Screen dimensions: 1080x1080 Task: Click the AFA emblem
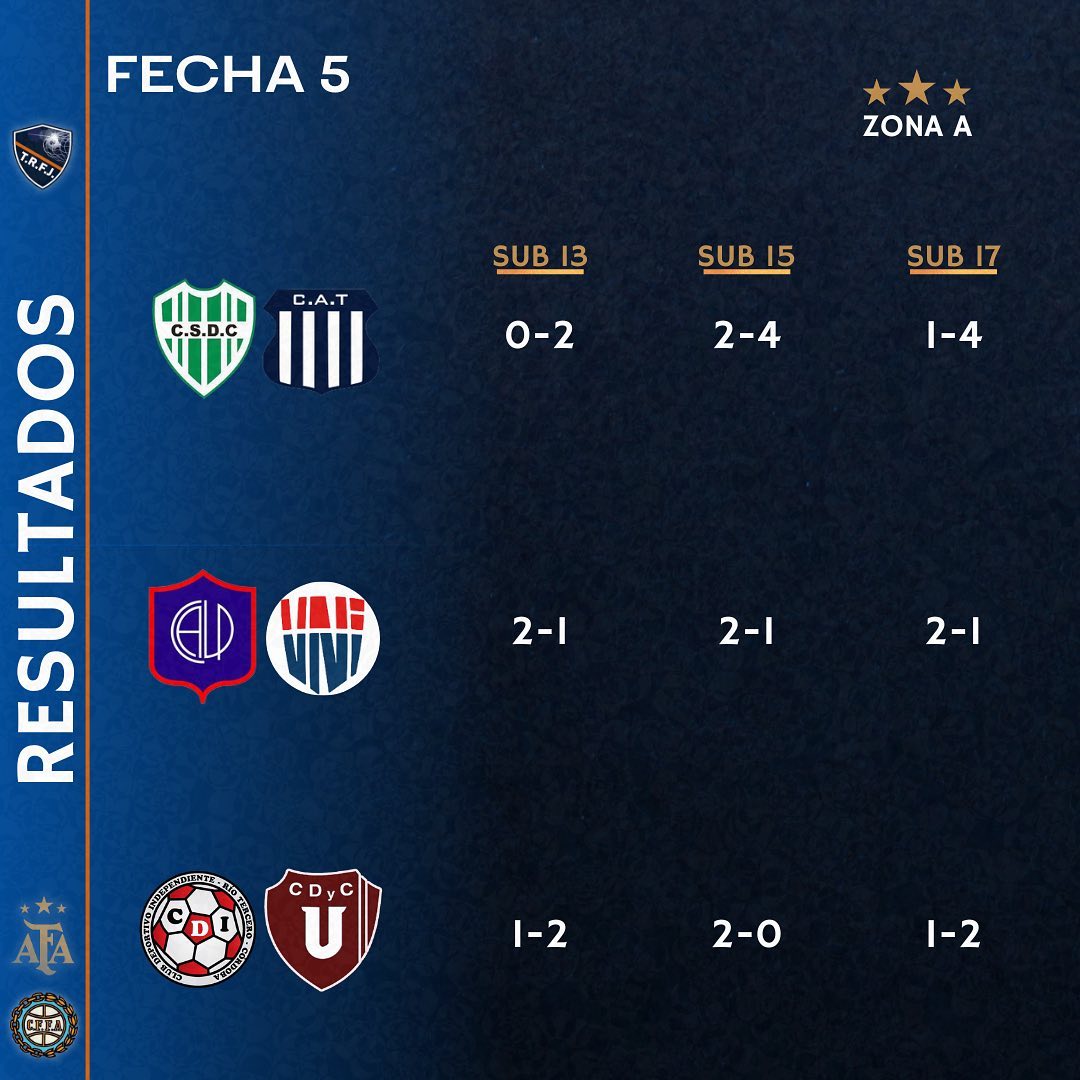tap(42, 937)
